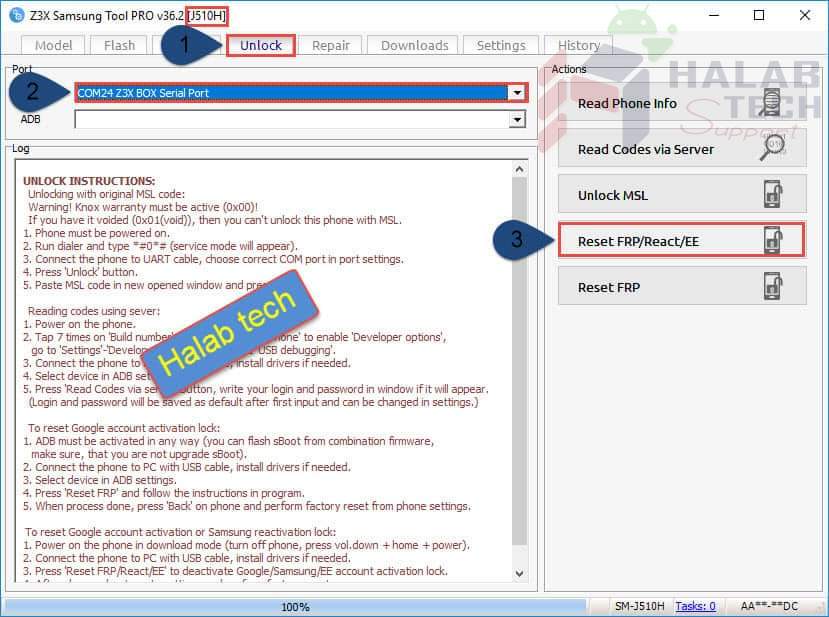Click the Z3X app icon in title bar
The width and height of the screenshot is (829, 617).
click(16, 15)
